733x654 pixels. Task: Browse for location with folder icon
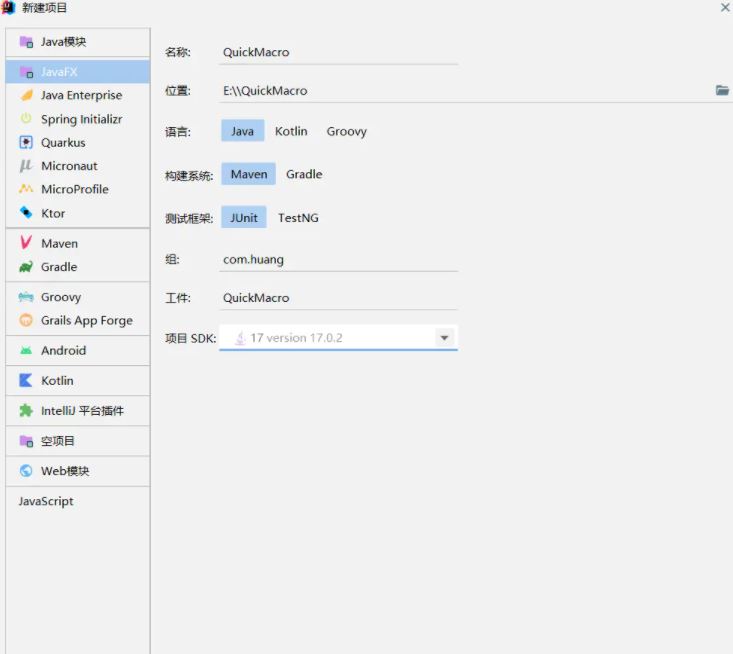(x=722, y=90)
